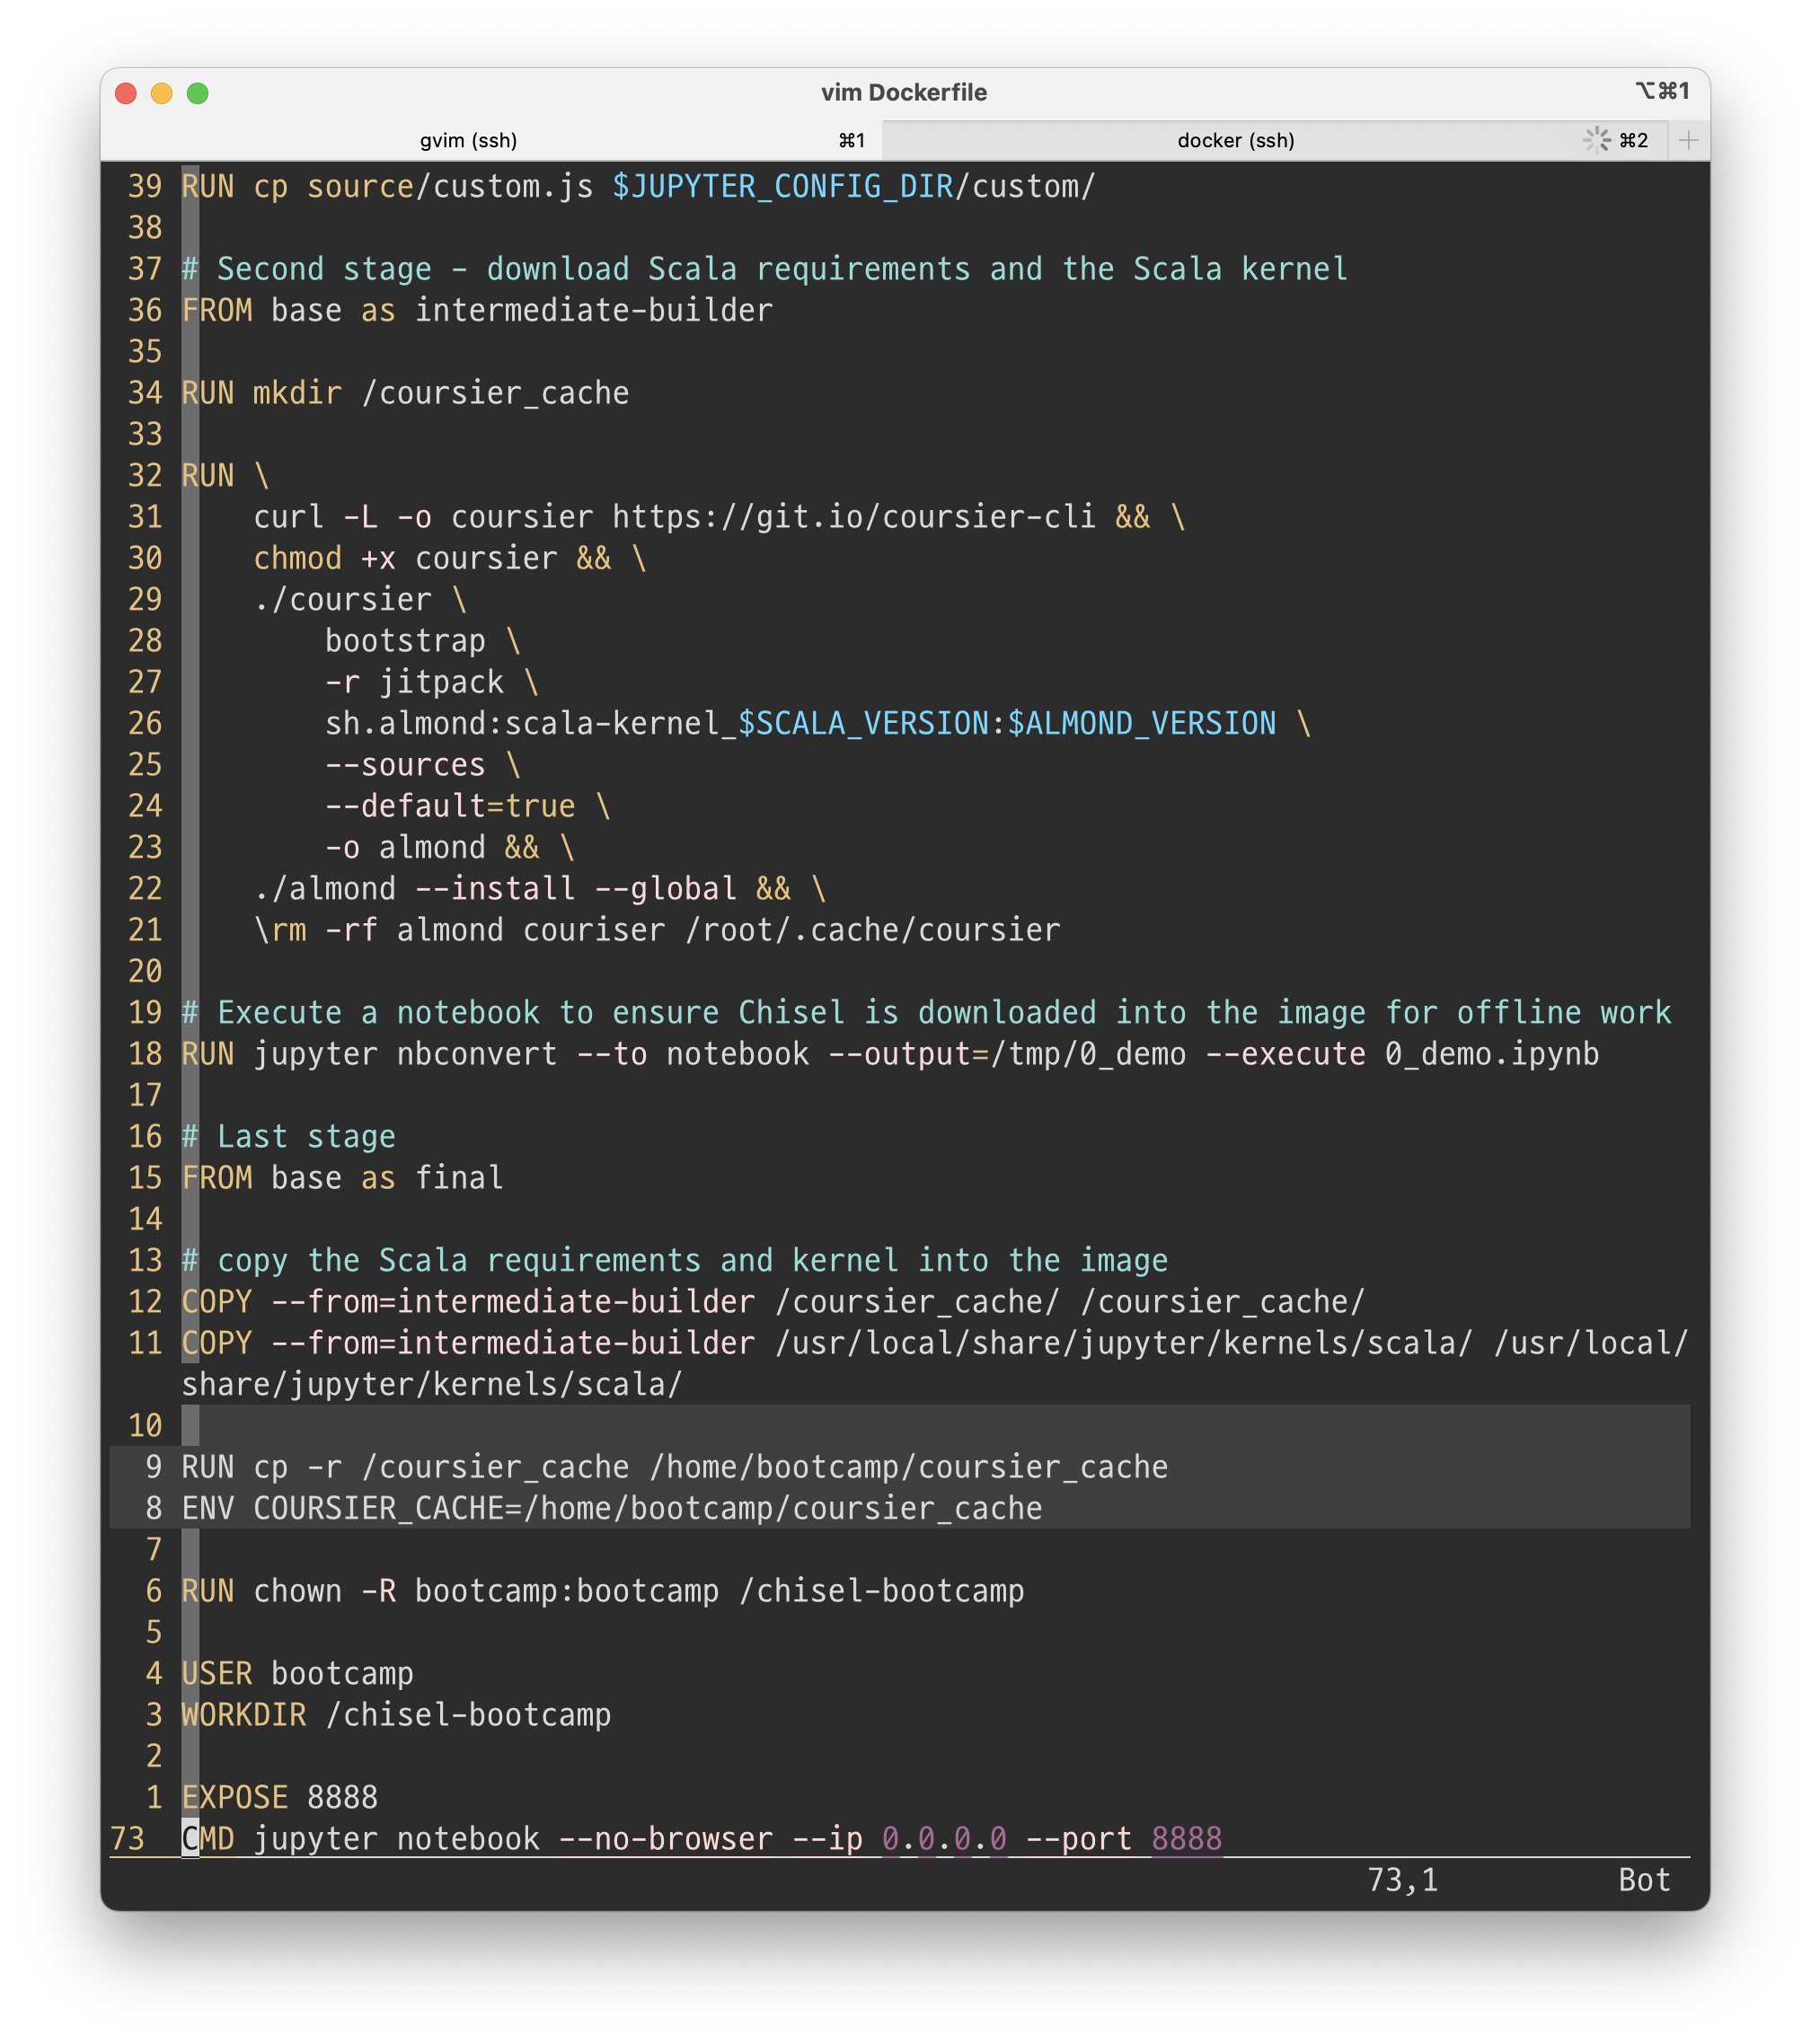Click the comment '# Second stage' line

coord(764,269)
